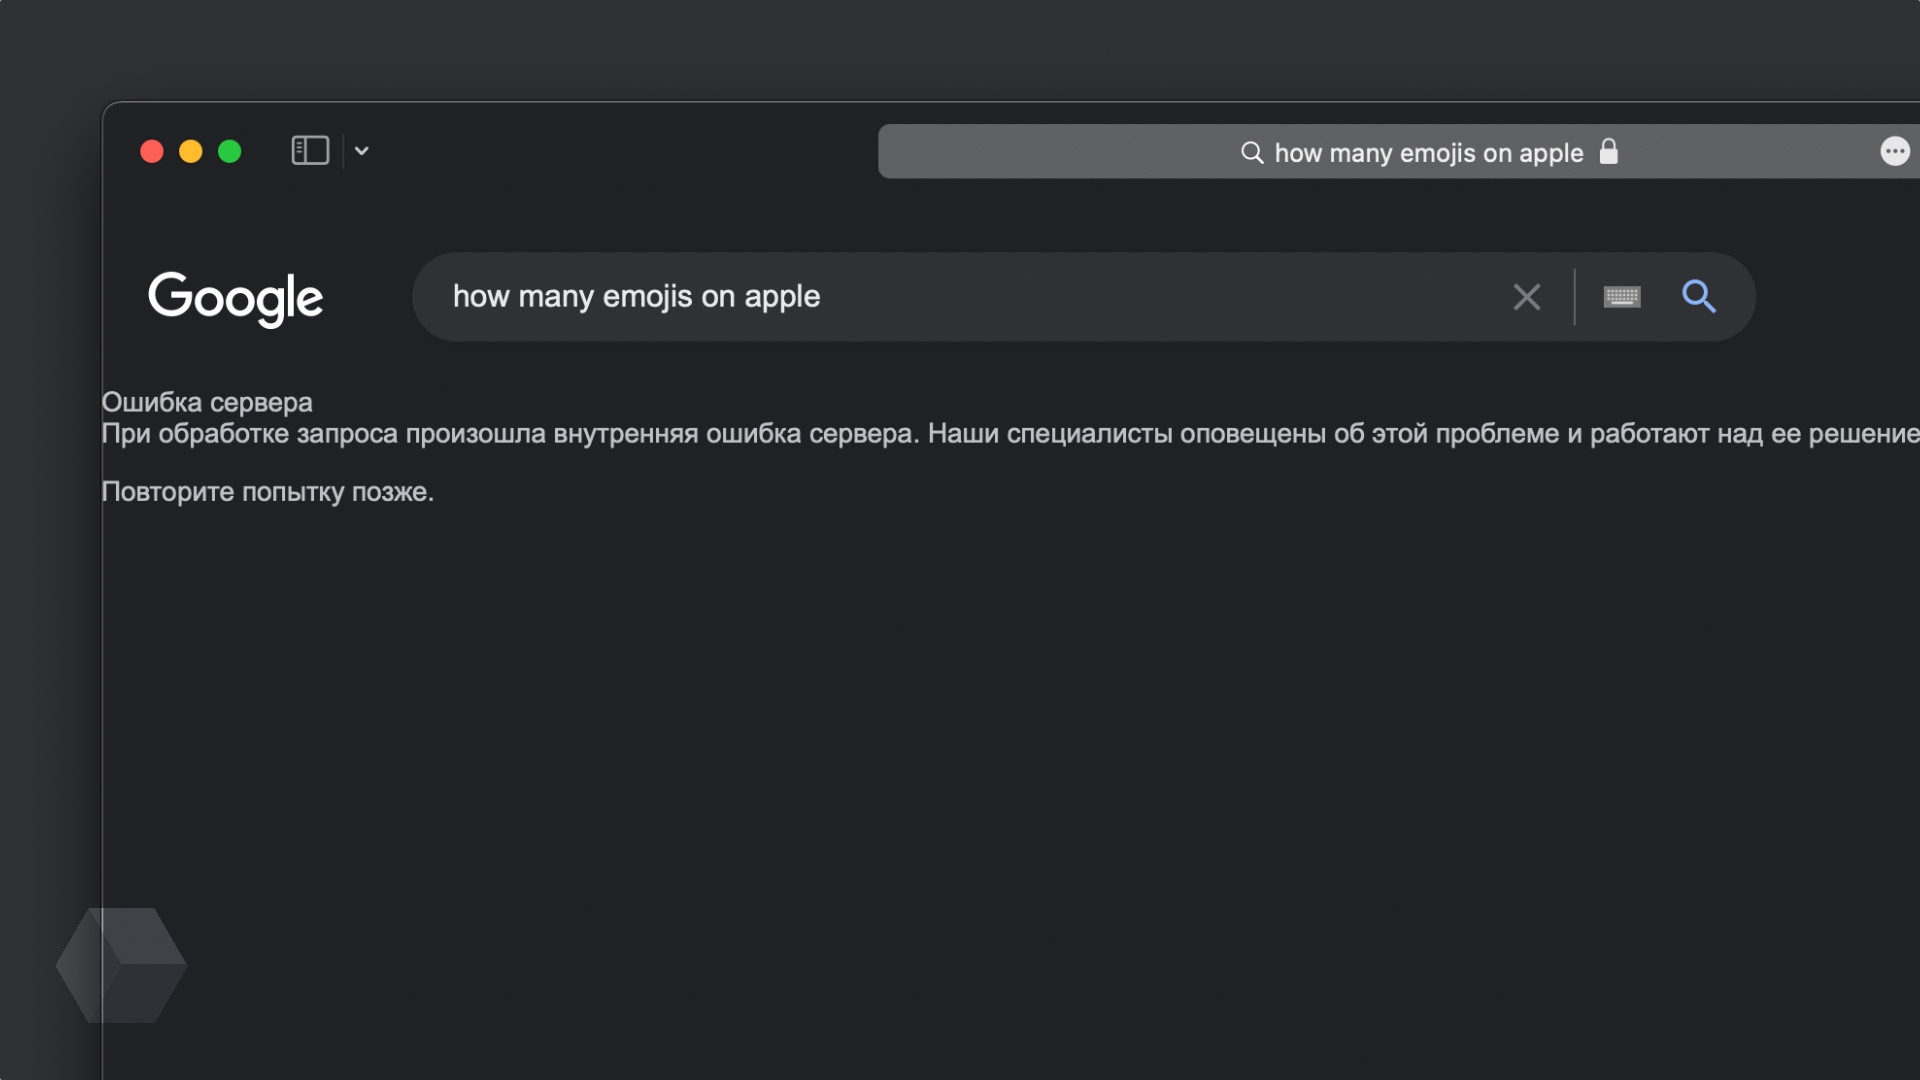
Task: Go to the Google logo homepage
Action: 236,298
